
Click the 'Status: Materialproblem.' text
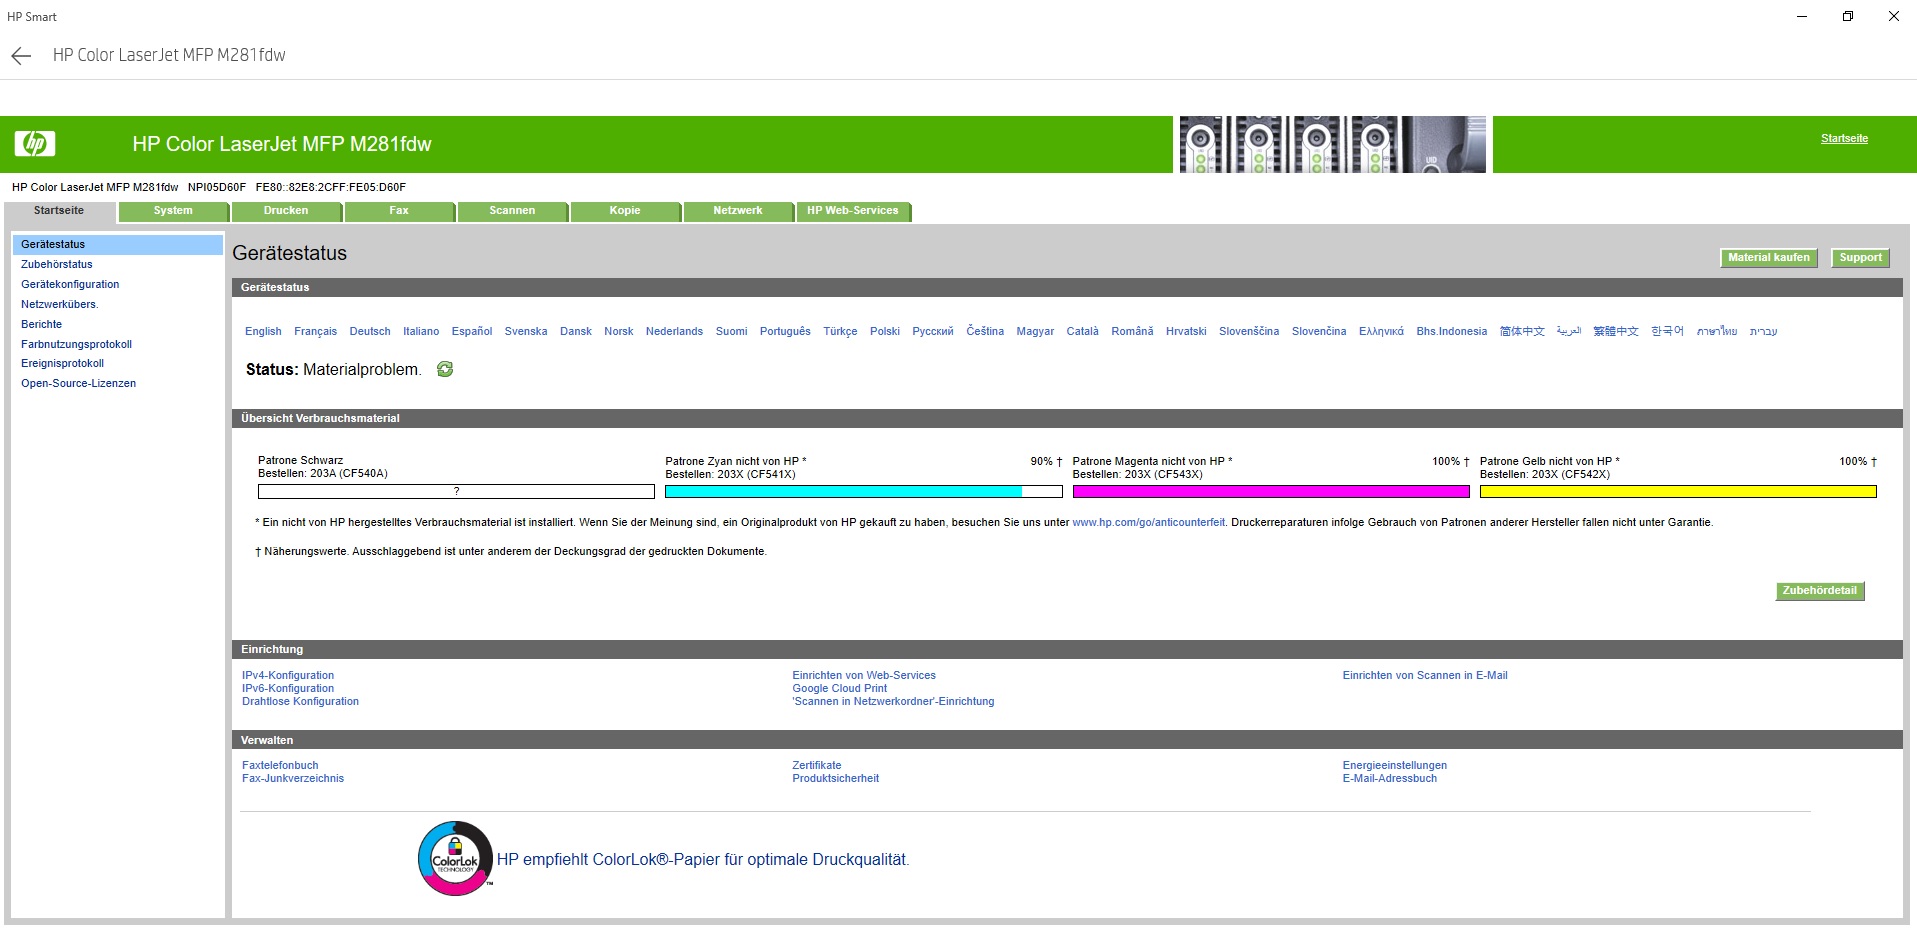[333, 370]
